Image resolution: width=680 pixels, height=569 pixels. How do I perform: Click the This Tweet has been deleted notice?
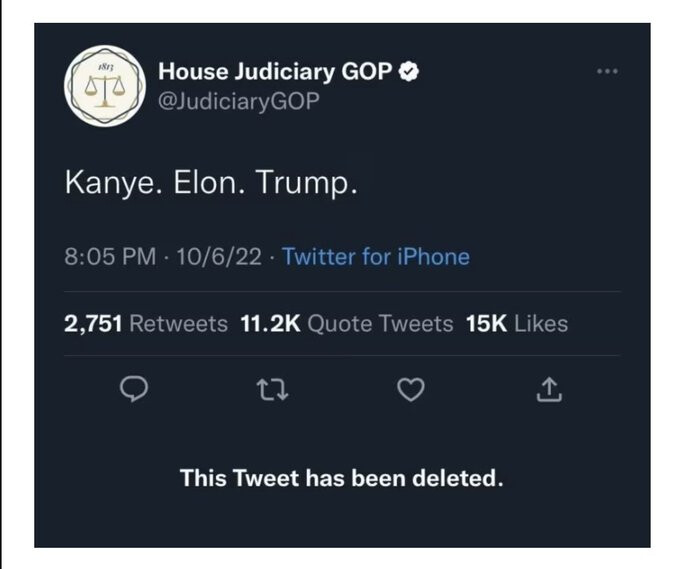[x=342, y=478]
